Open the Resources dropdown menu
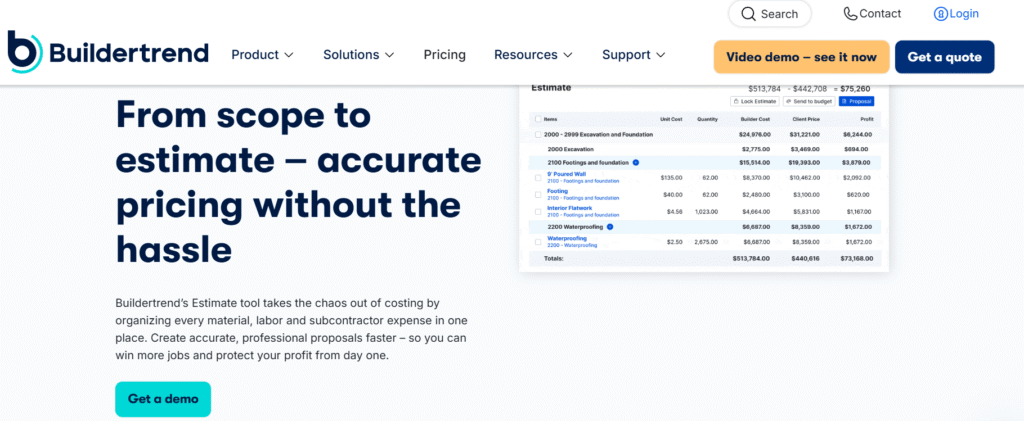The height and width of the screenshot is (421, 1024). (533, 55)
